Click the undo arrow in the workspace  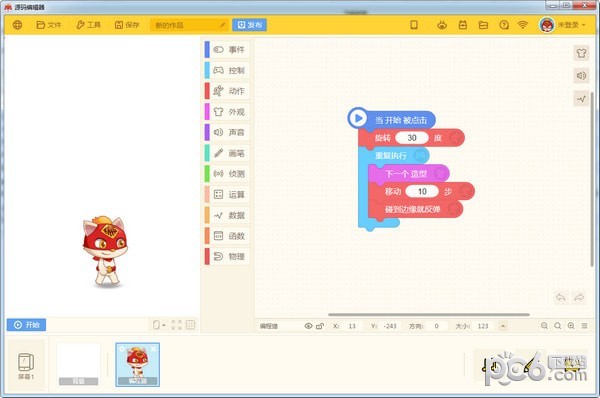[x=561, y=297]
